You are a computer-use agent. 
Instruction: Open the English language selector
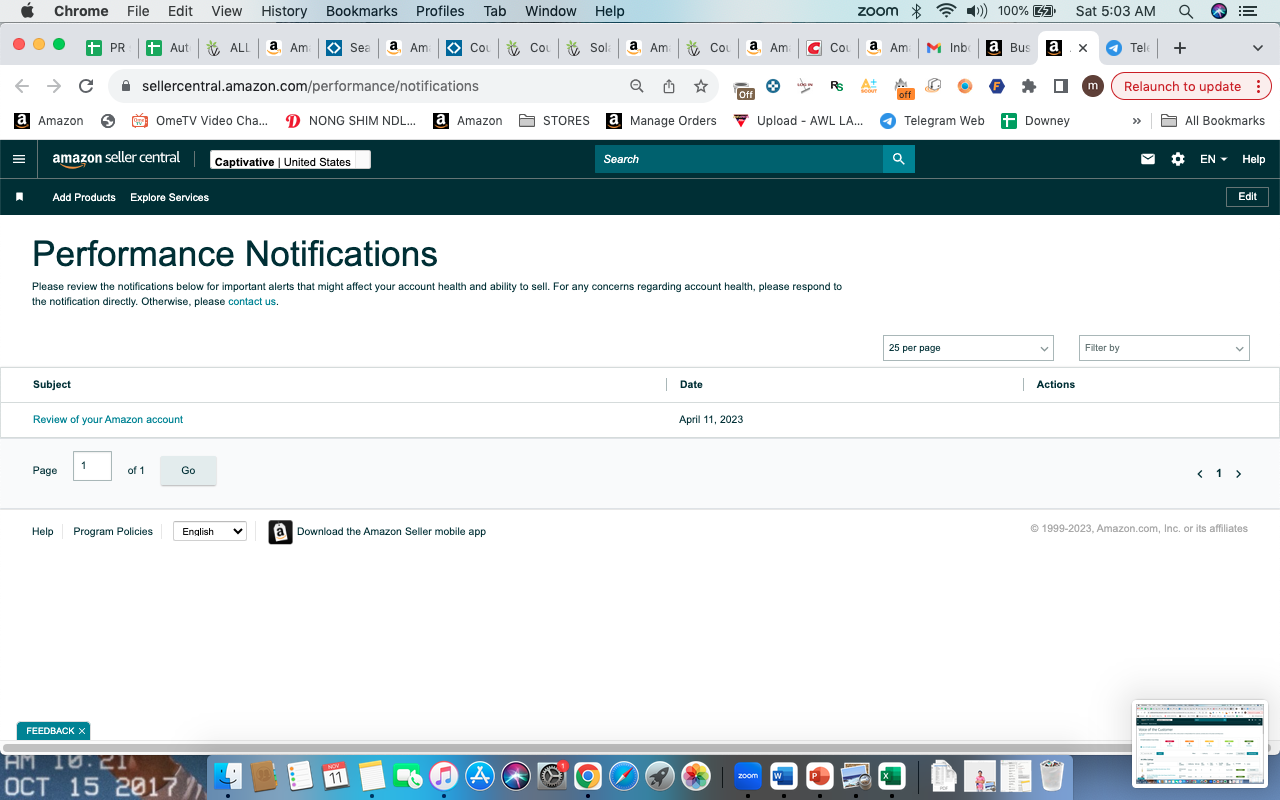click(210, 531)
